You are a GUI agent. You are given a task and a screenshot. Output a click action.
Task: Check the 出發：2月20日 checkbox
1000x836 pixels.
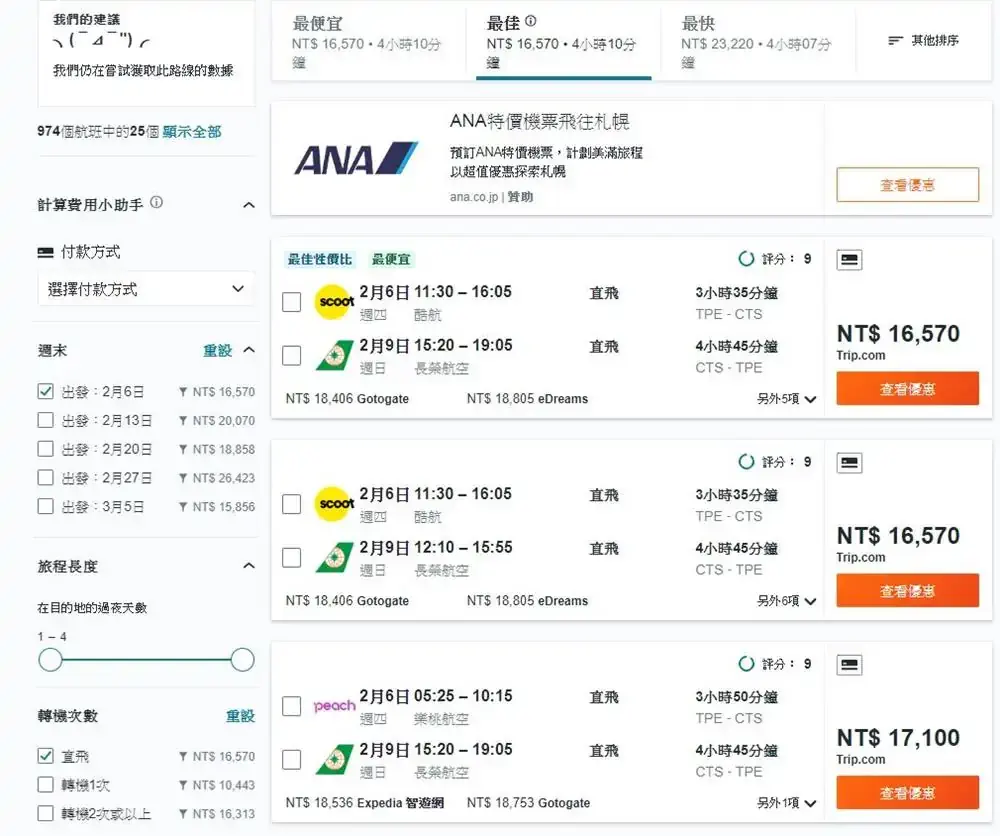45,449
